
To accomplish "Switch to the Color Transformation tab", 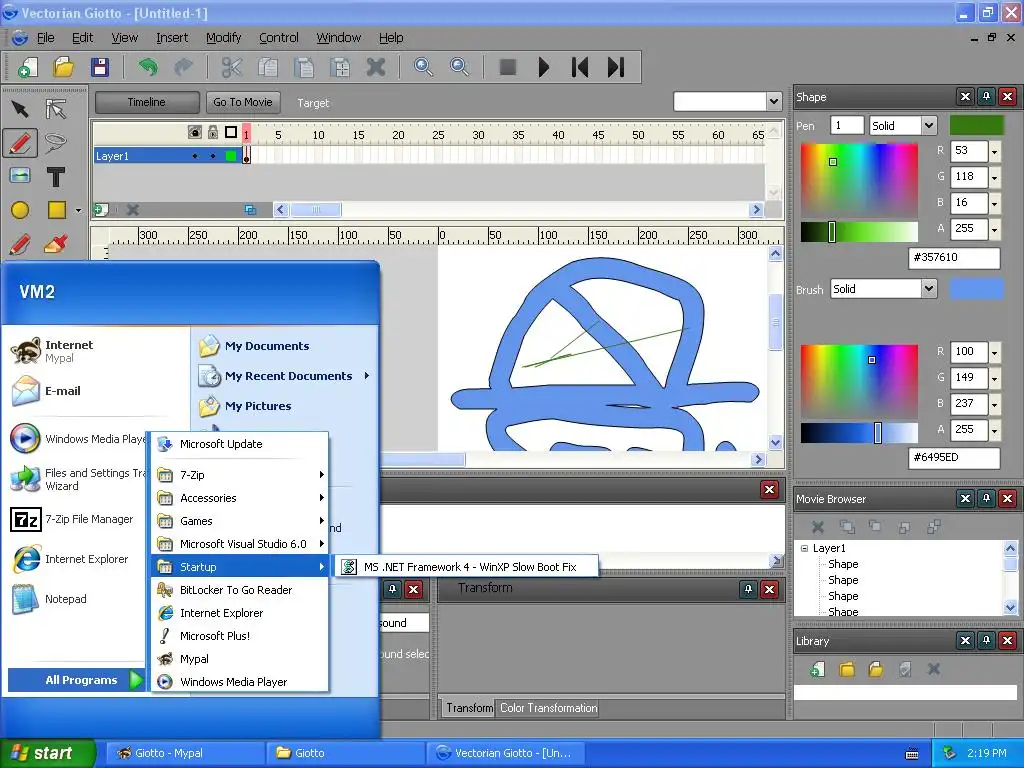I will point(549,708).
